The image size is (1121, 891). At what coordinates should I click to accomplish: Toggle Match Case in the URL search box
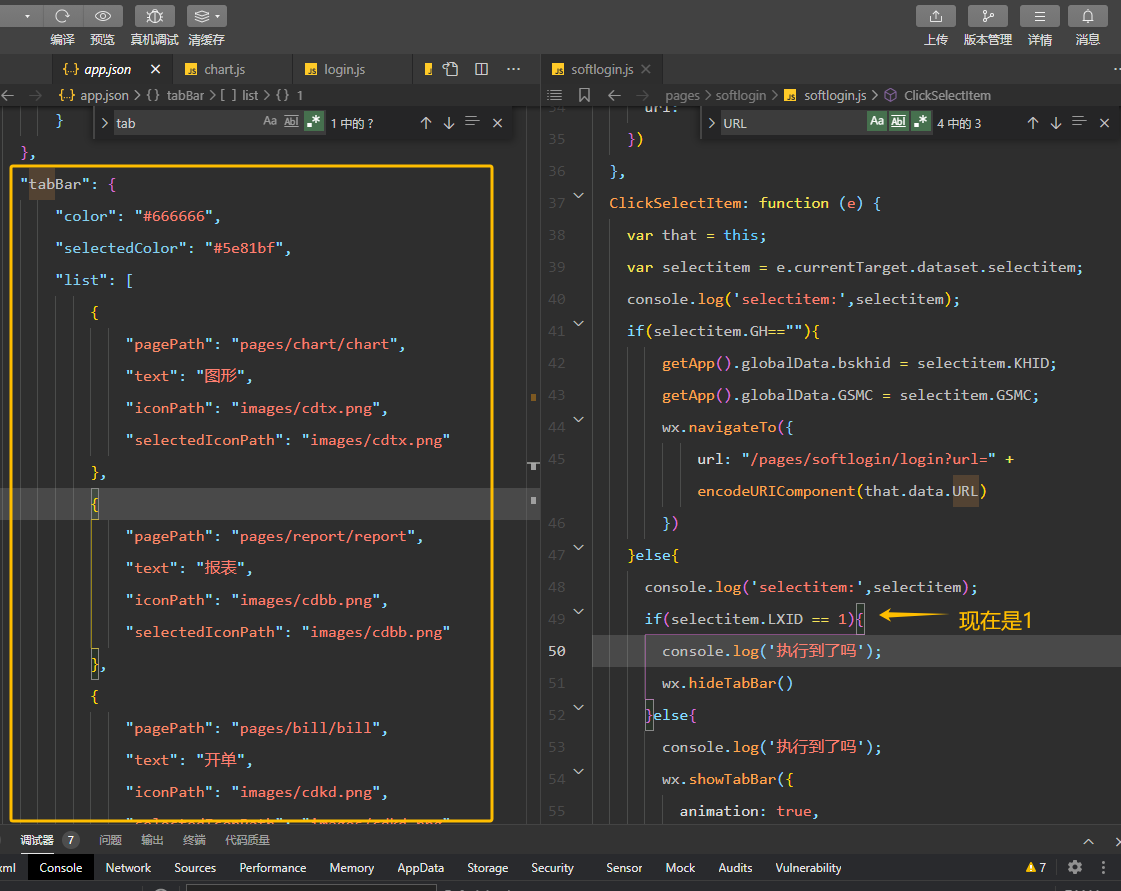coord(876,122)
